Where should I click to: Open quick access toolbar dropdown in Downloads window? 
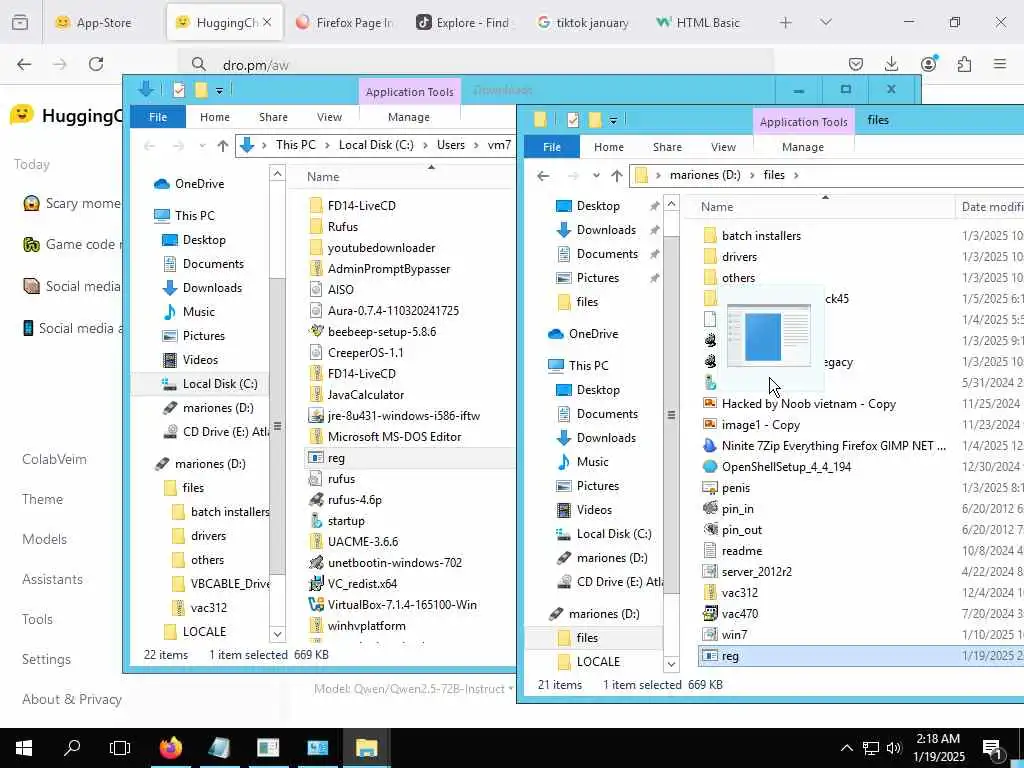(219, 90)
